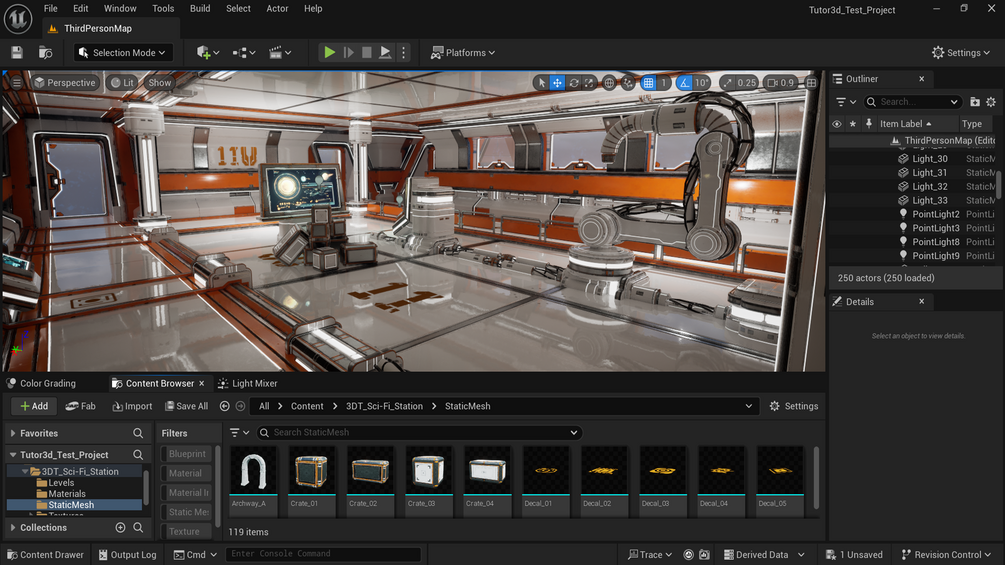Select PointLight2 in the Outliner
This screenshot has width=1005, height=565.
tap(936, 214)
